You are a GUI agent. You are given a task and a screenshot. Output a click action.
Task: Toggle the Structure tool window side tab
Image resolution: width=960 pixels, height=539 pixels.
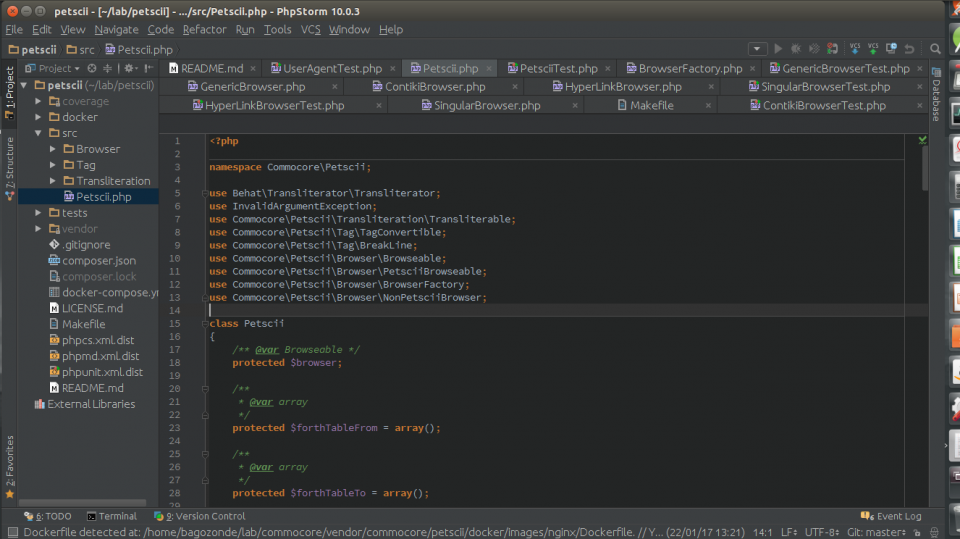click(x=9, y=169)
